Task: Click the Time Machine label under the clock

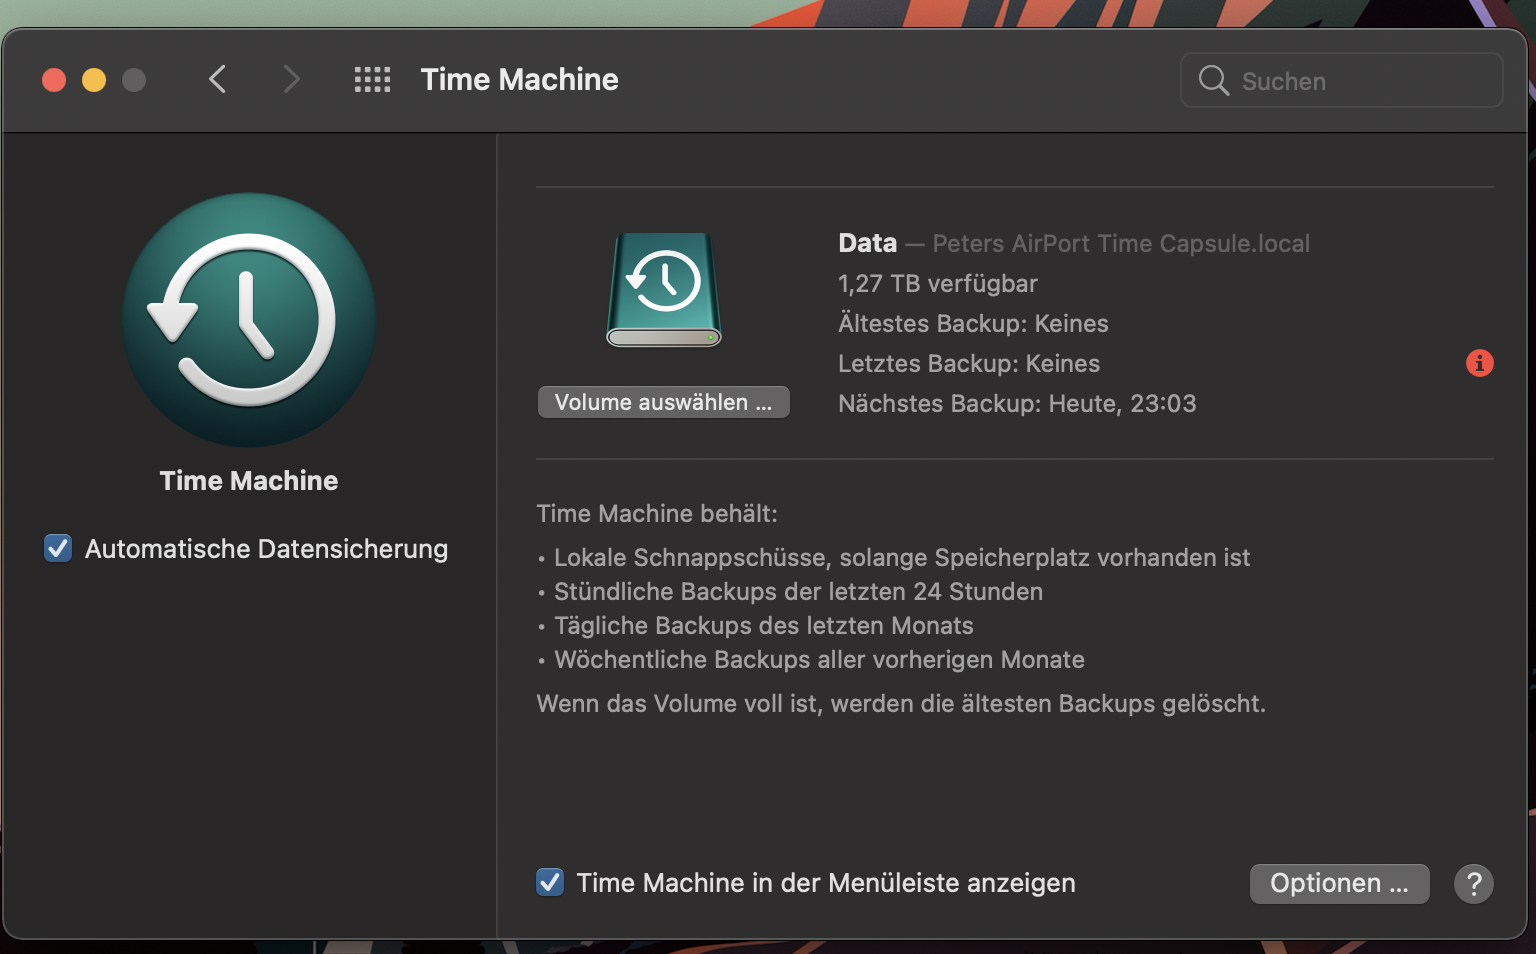Action: tap(249, 481)
